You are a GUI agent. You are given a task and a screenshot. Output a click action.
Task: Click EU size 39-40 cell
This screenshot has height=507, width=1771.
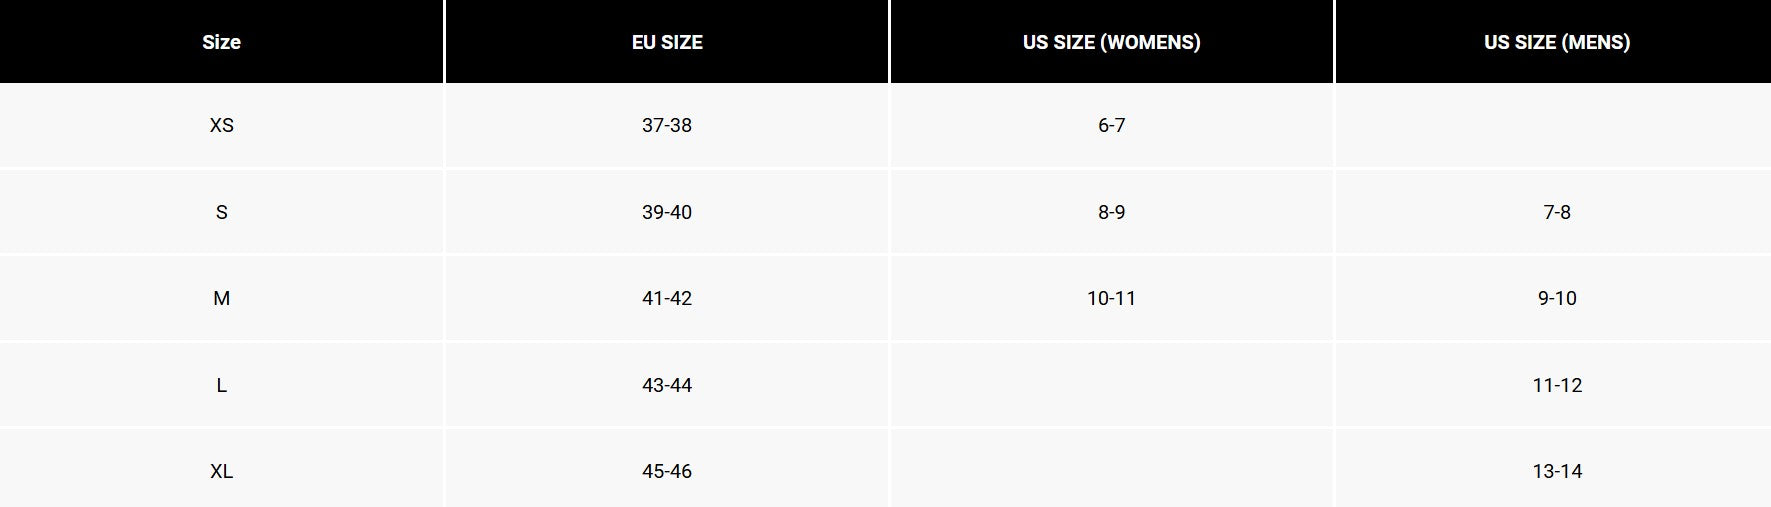click(x=667, y=212)
